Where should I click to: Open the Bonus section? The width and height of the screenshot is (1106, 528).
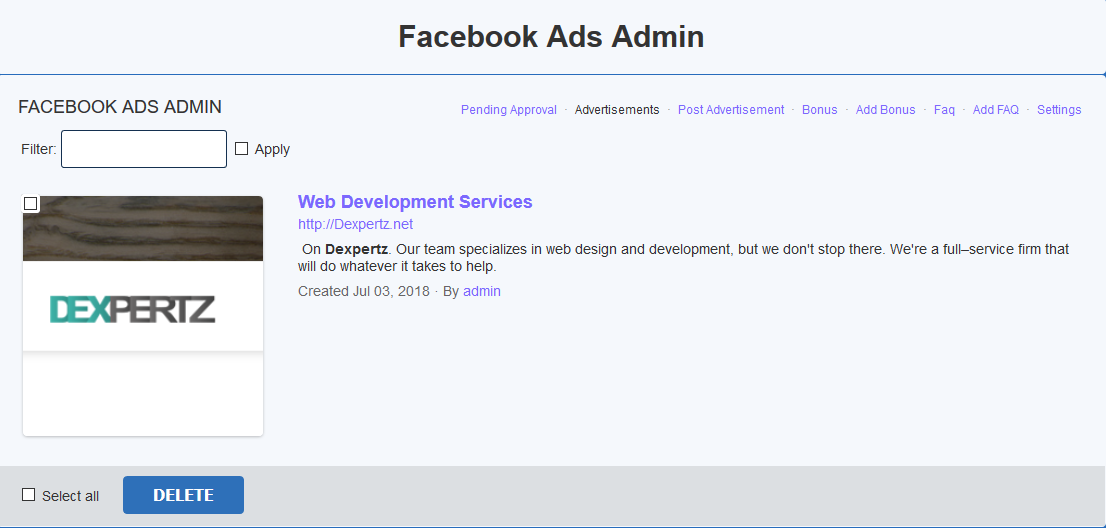click(x=820, y=110)
